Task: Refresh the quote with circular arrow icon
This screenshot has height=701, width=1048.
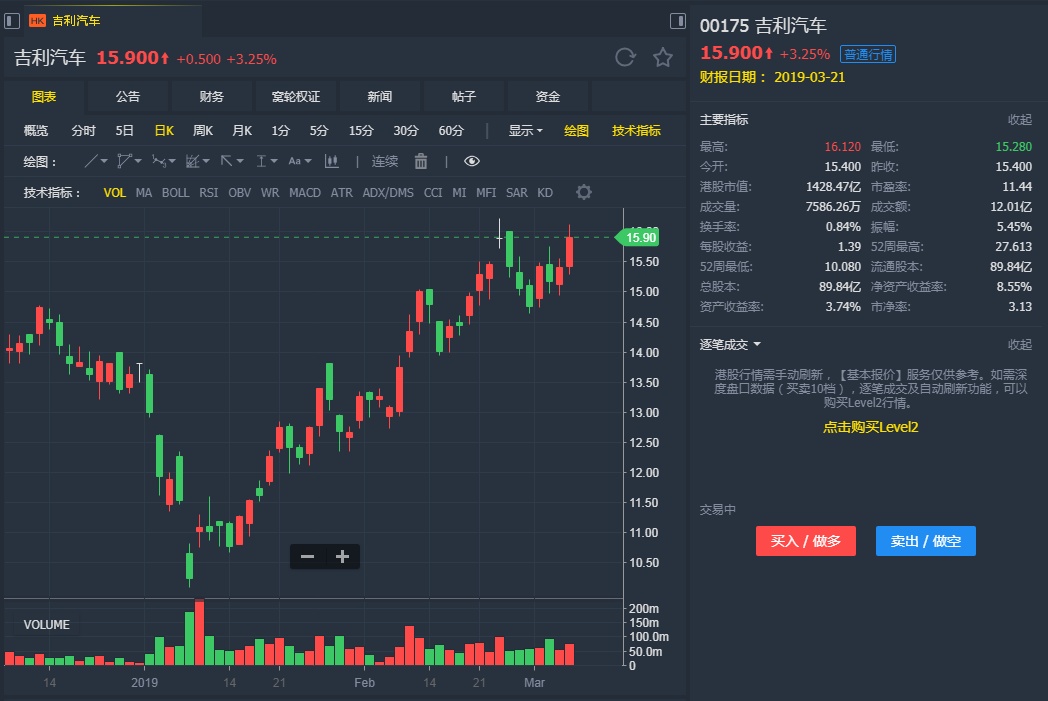Action: click(x=625, y=57)
